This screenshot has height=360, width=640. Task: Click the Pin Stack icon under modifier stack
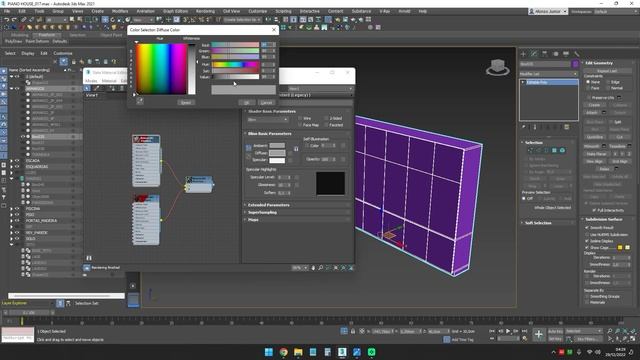[x=524, y=127]
